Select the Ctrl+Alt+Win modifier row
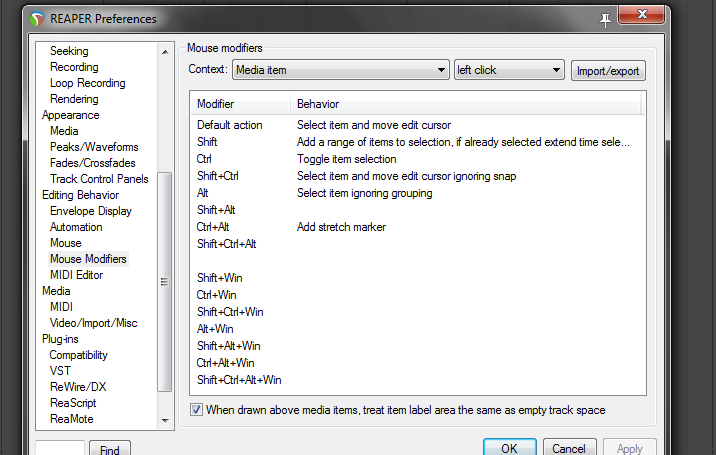 pos(418,363)
